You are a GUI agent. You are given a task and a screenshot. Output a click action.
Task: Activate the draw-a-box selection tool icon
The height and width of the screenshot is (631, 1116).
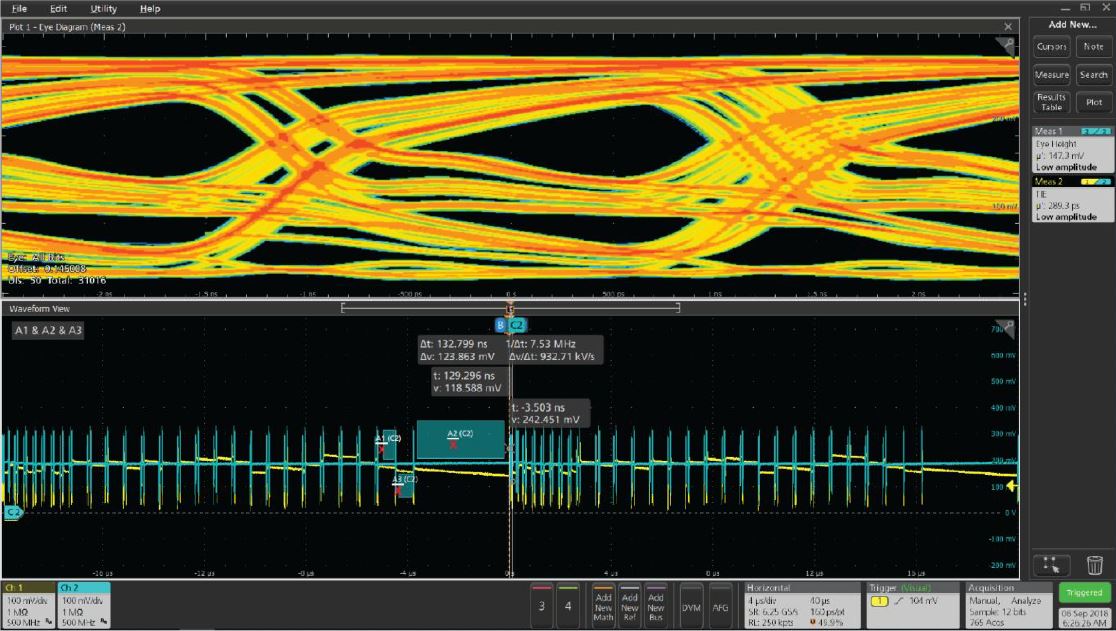pos(1053,565)
